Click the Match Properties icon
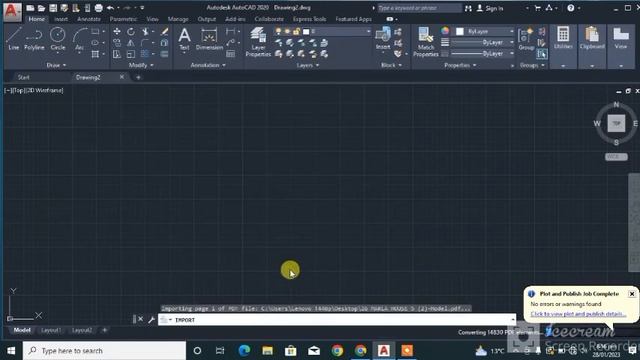 pos(425,42)
